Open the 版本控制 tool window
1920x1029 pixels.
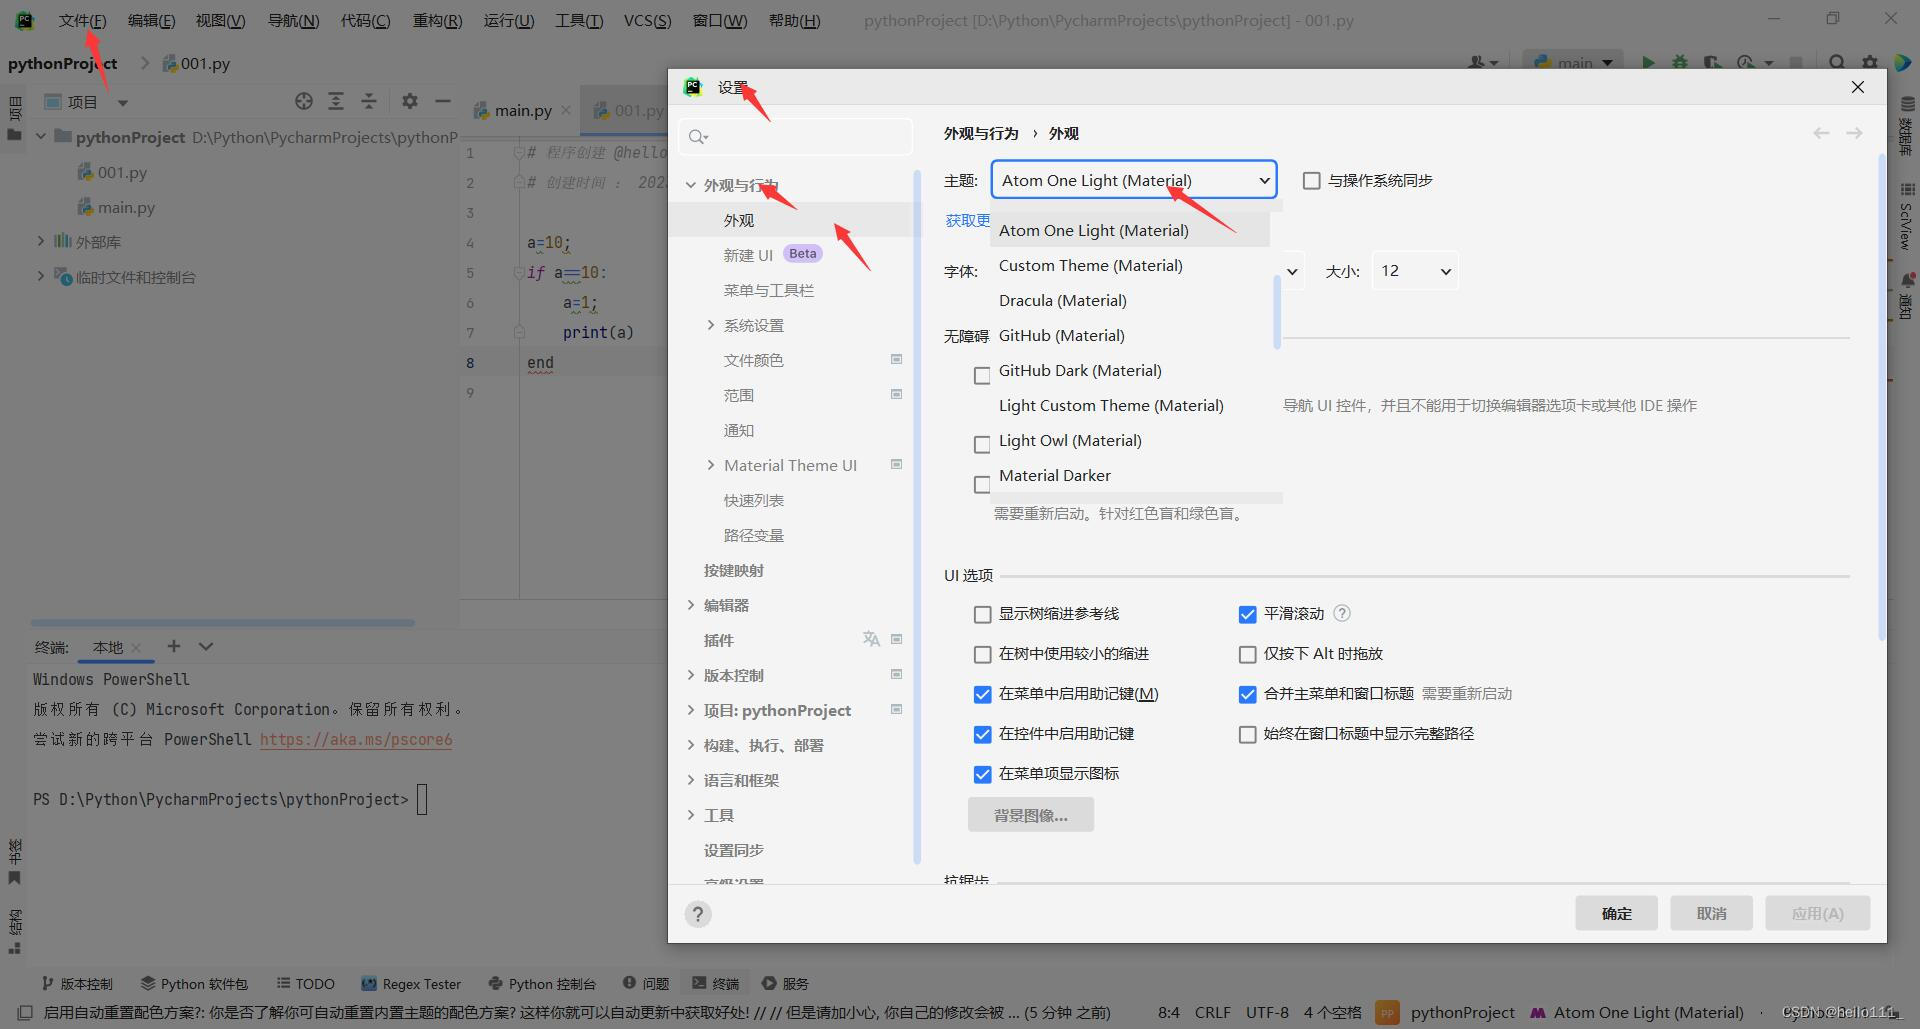(x=77, y=984)
